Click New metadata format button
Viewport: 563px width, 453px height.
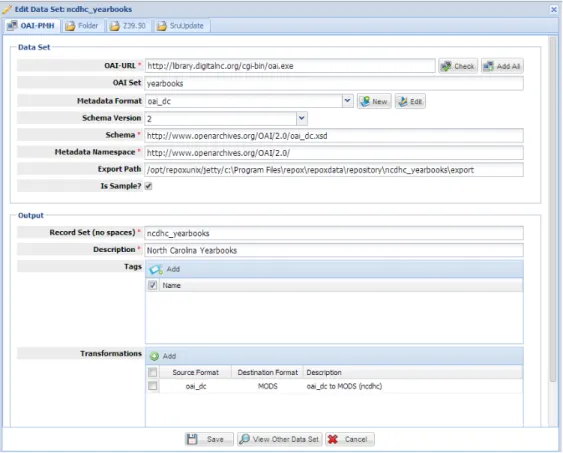374,101
